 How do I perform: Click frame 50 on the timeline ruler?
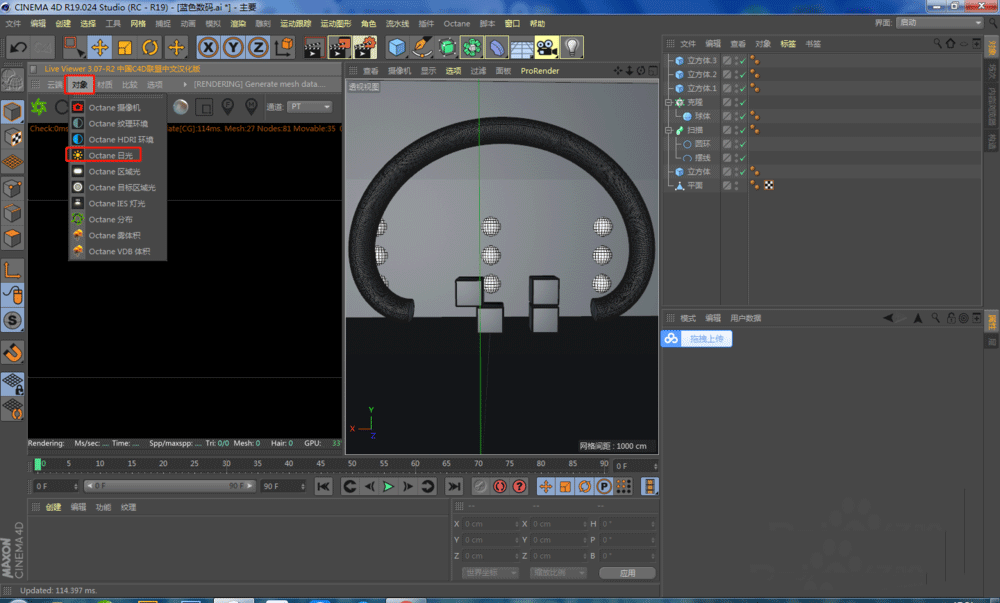[352, 464]
